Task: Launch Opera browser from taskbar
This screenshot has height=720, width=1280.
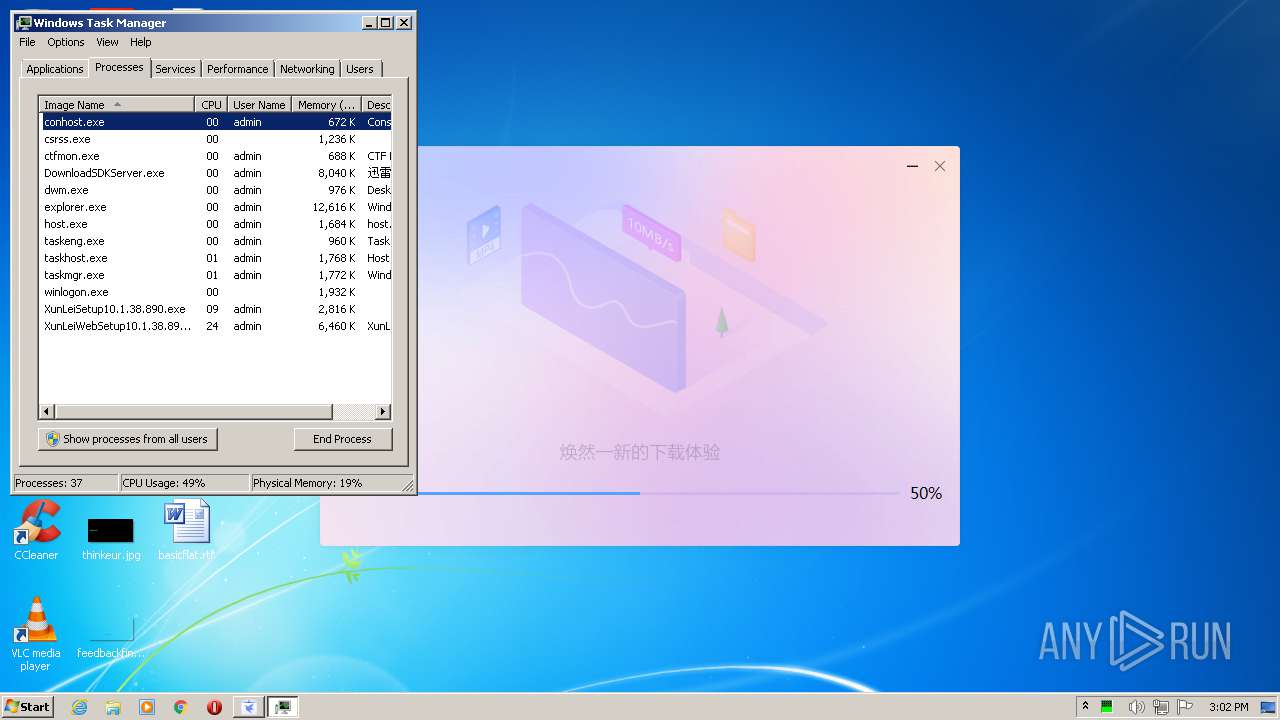Action: pos(214,707)
